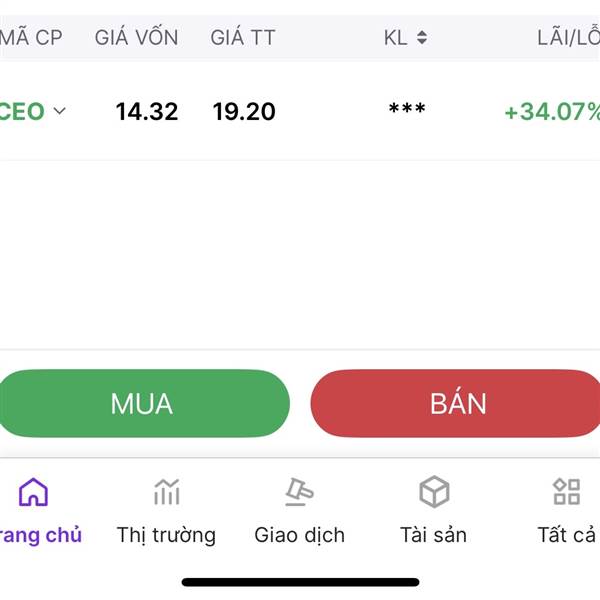The image size is (600, 600).
Task: Reveal the hidden *** quantity value
Action: tap(407, 108)
